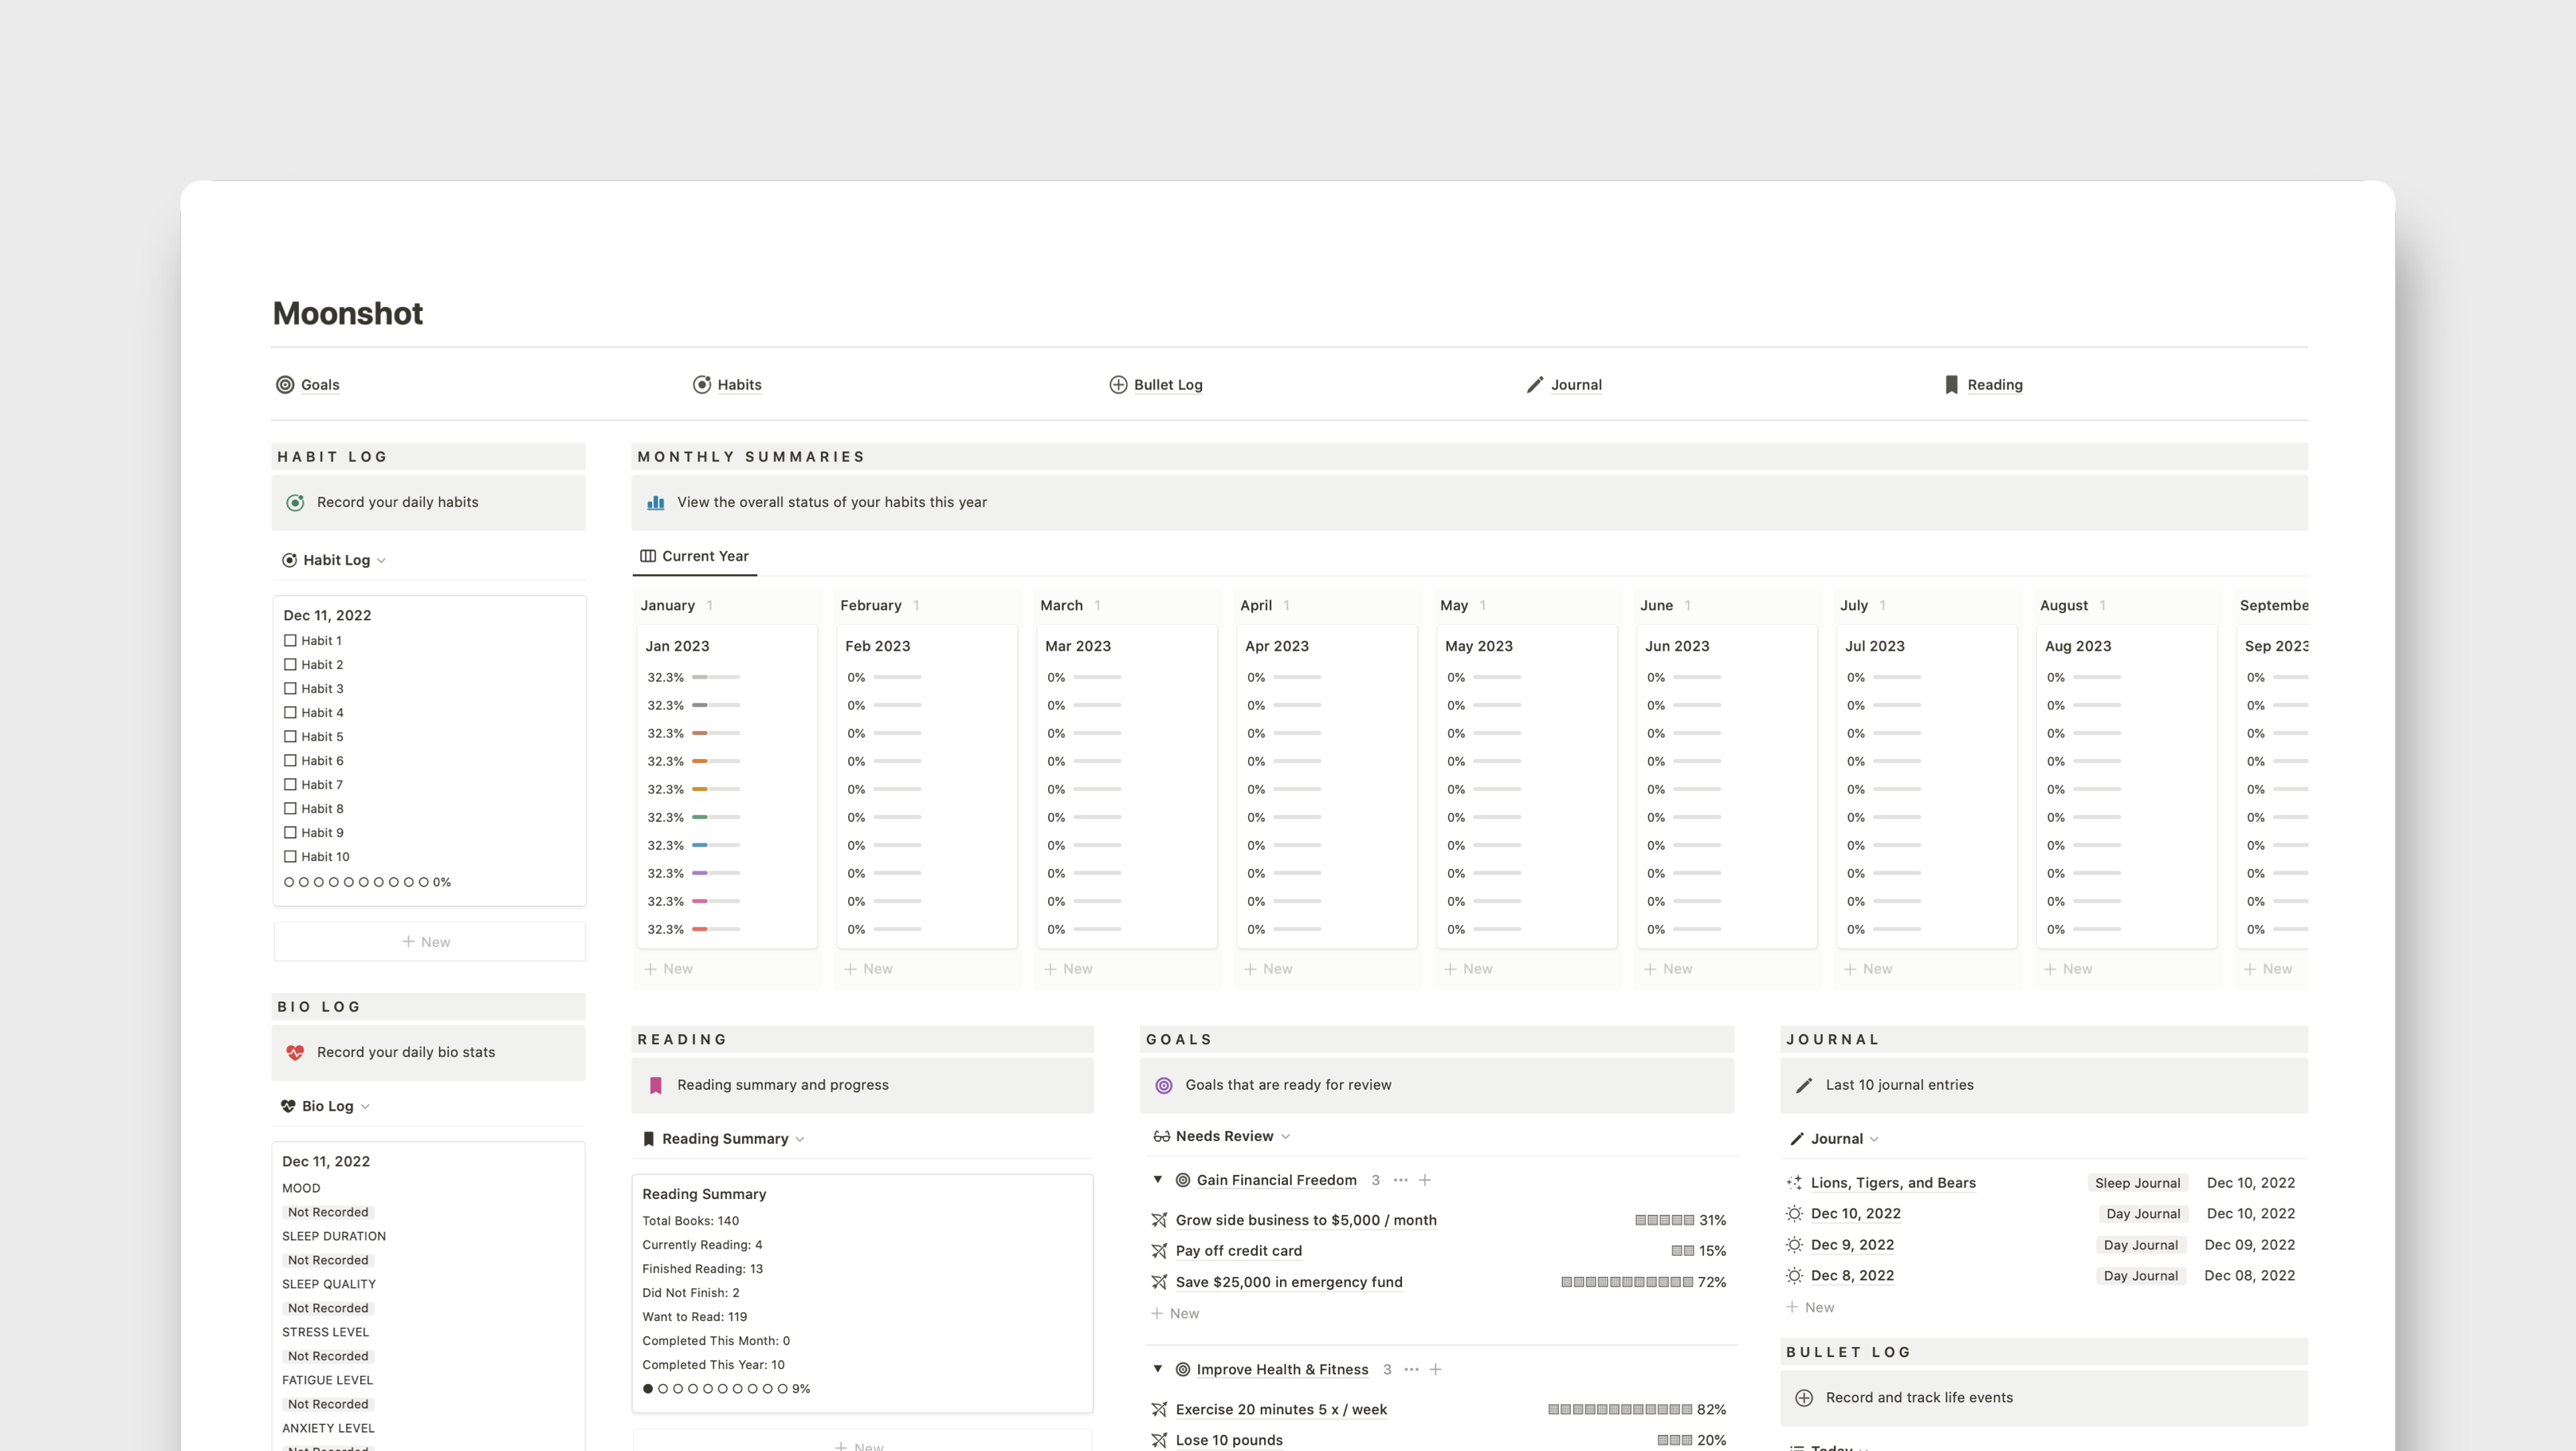
Task: Click the plus-circle icon beside Record and track life events
Action: point(1804,1398)
